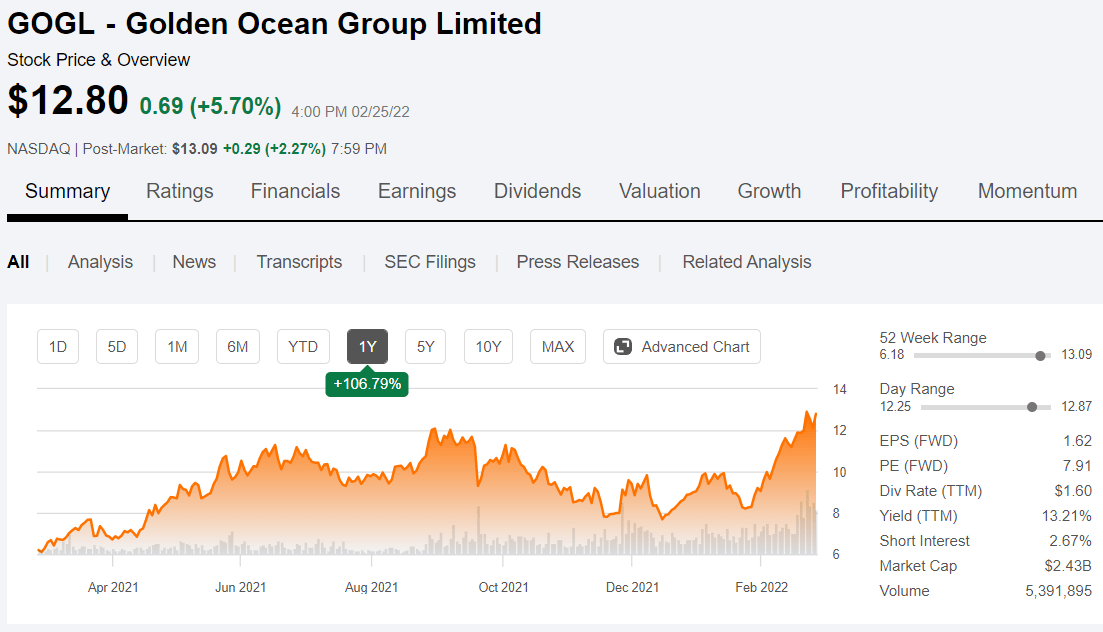1103x632 pixels.
Task: Open the Earnings tab
Action: (x=417, y=191)
